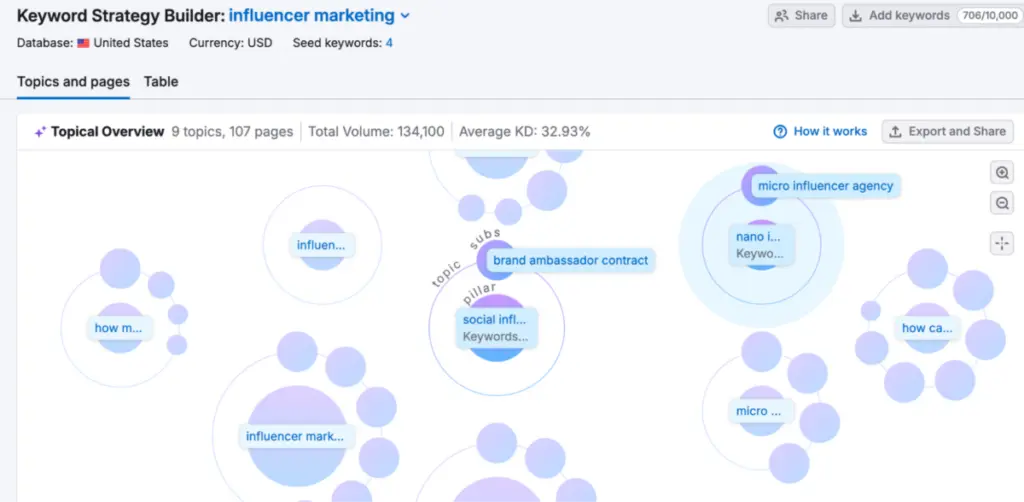1024x502 pixels.
Task: Click the Share button
Action: [x=801, y=16]
